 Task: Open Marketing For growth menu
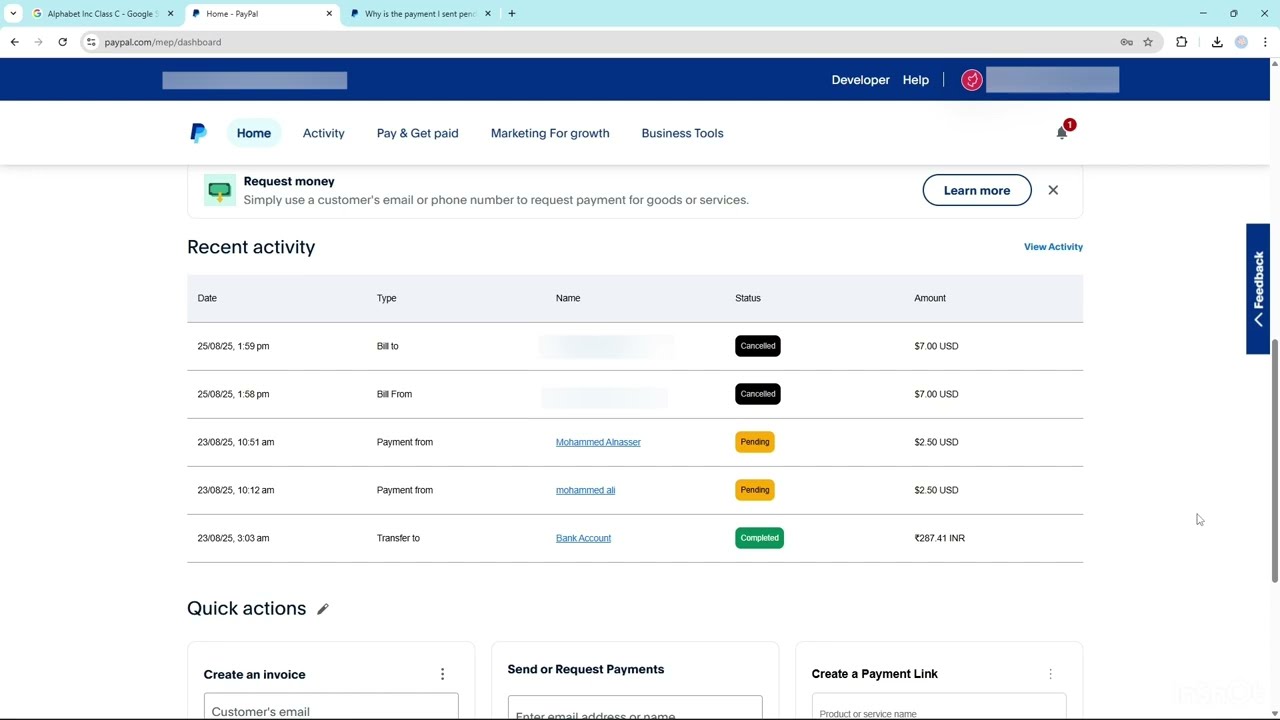(x=550, y=133)
